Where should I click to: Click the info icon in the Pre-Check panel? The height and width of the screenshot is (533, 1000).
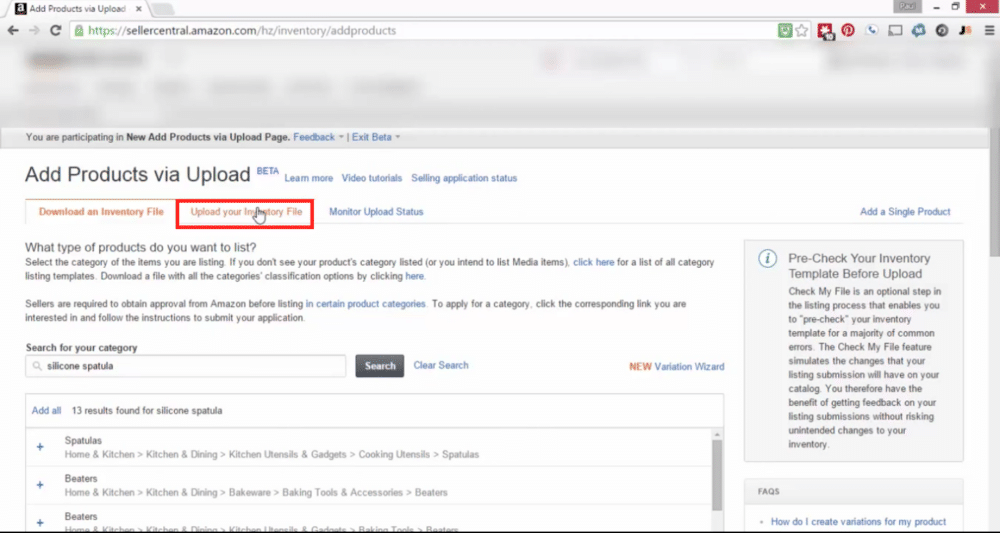point(767,259)
